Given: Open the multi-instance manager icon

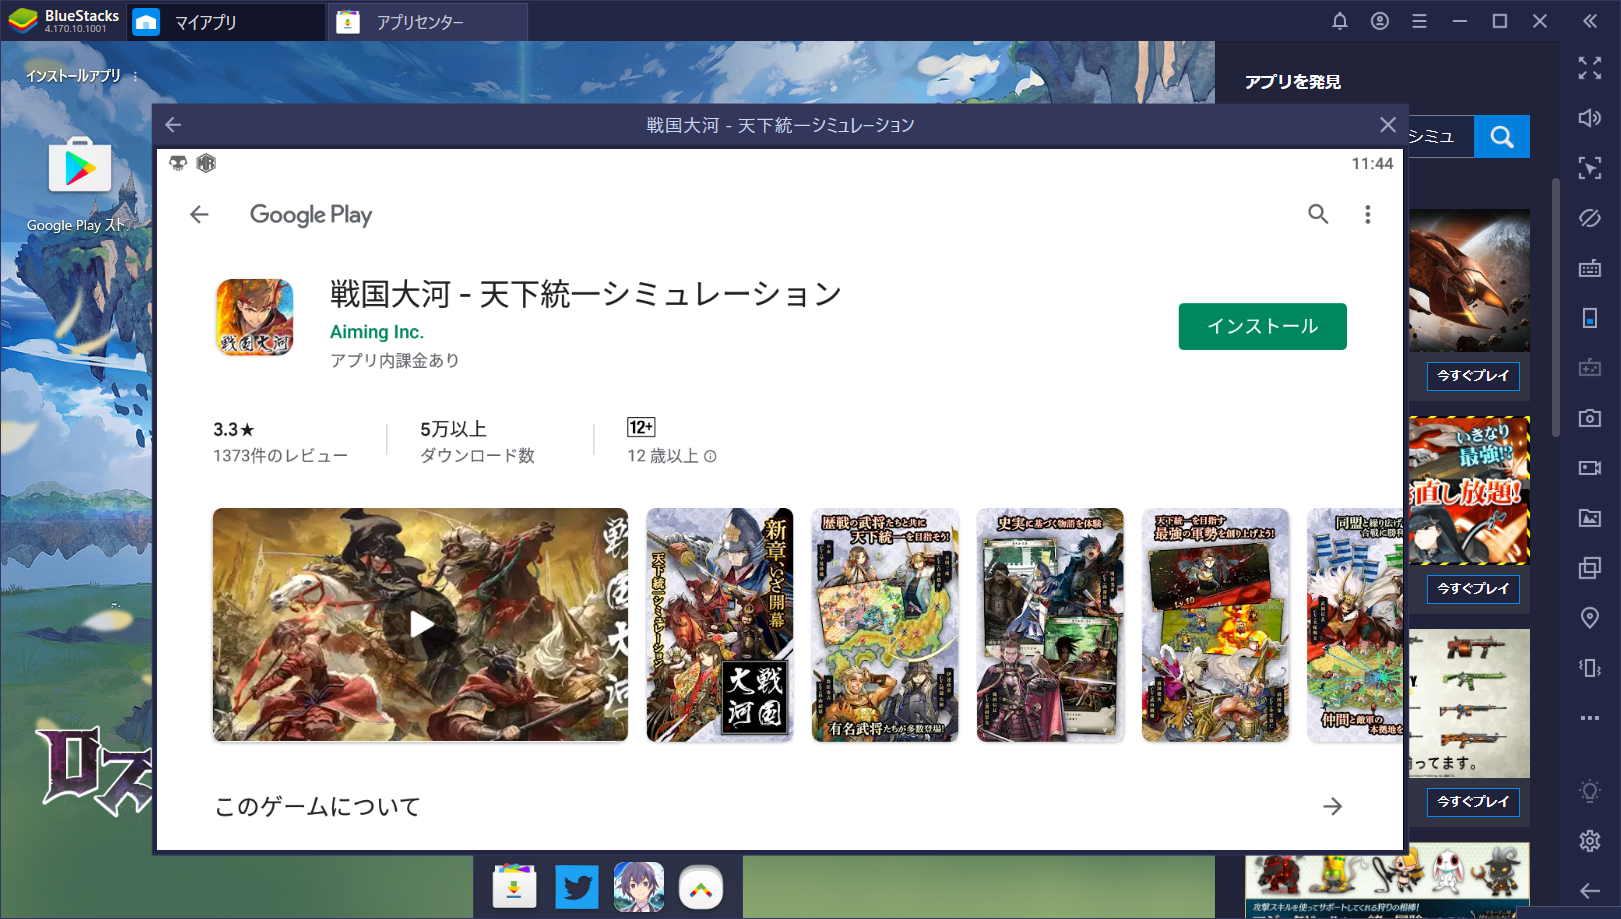Looking at the screenshot, I should coord(1590,568).
